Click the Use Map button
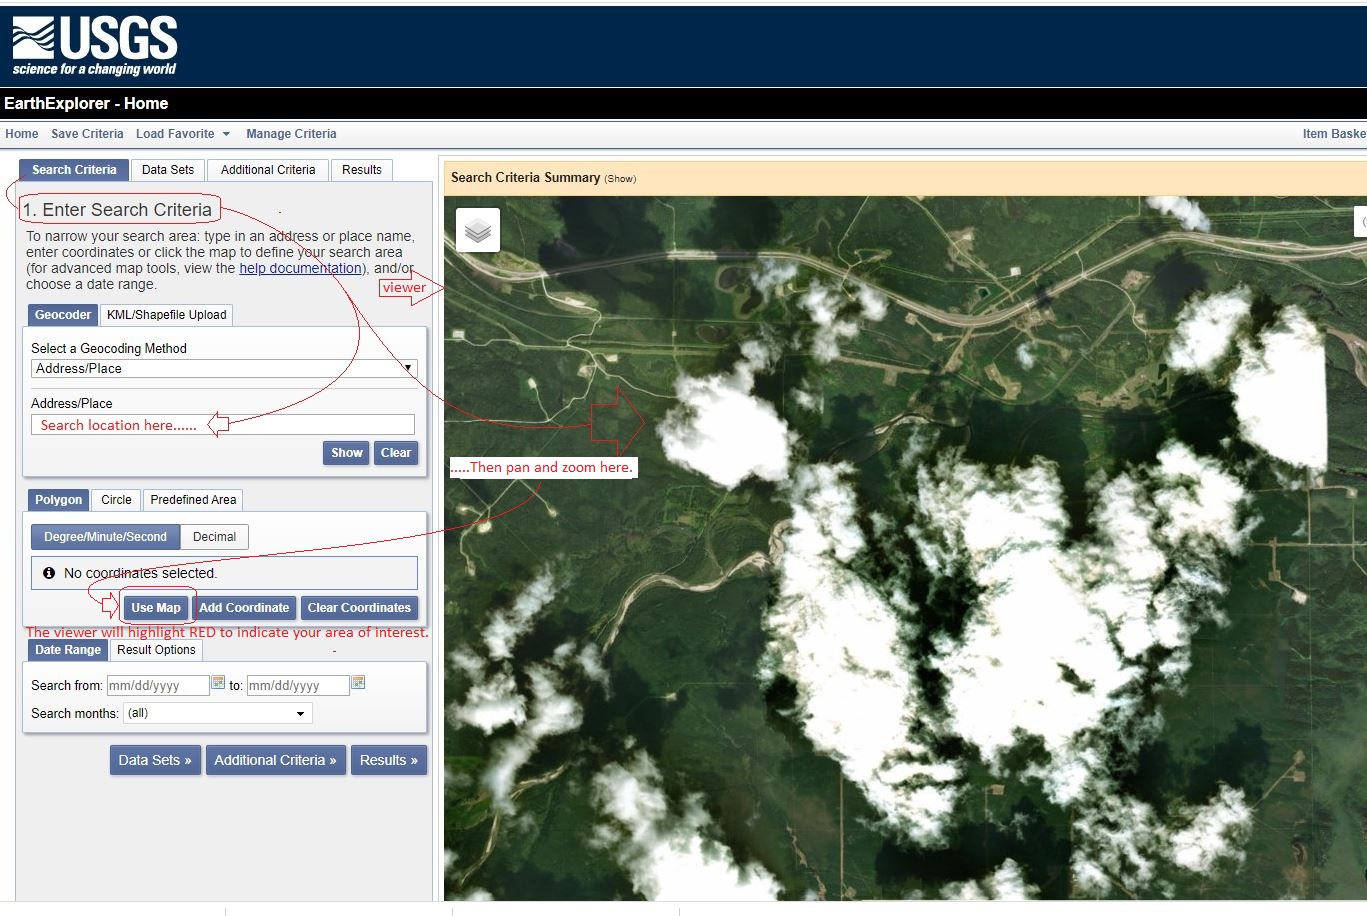 point(156,607)
